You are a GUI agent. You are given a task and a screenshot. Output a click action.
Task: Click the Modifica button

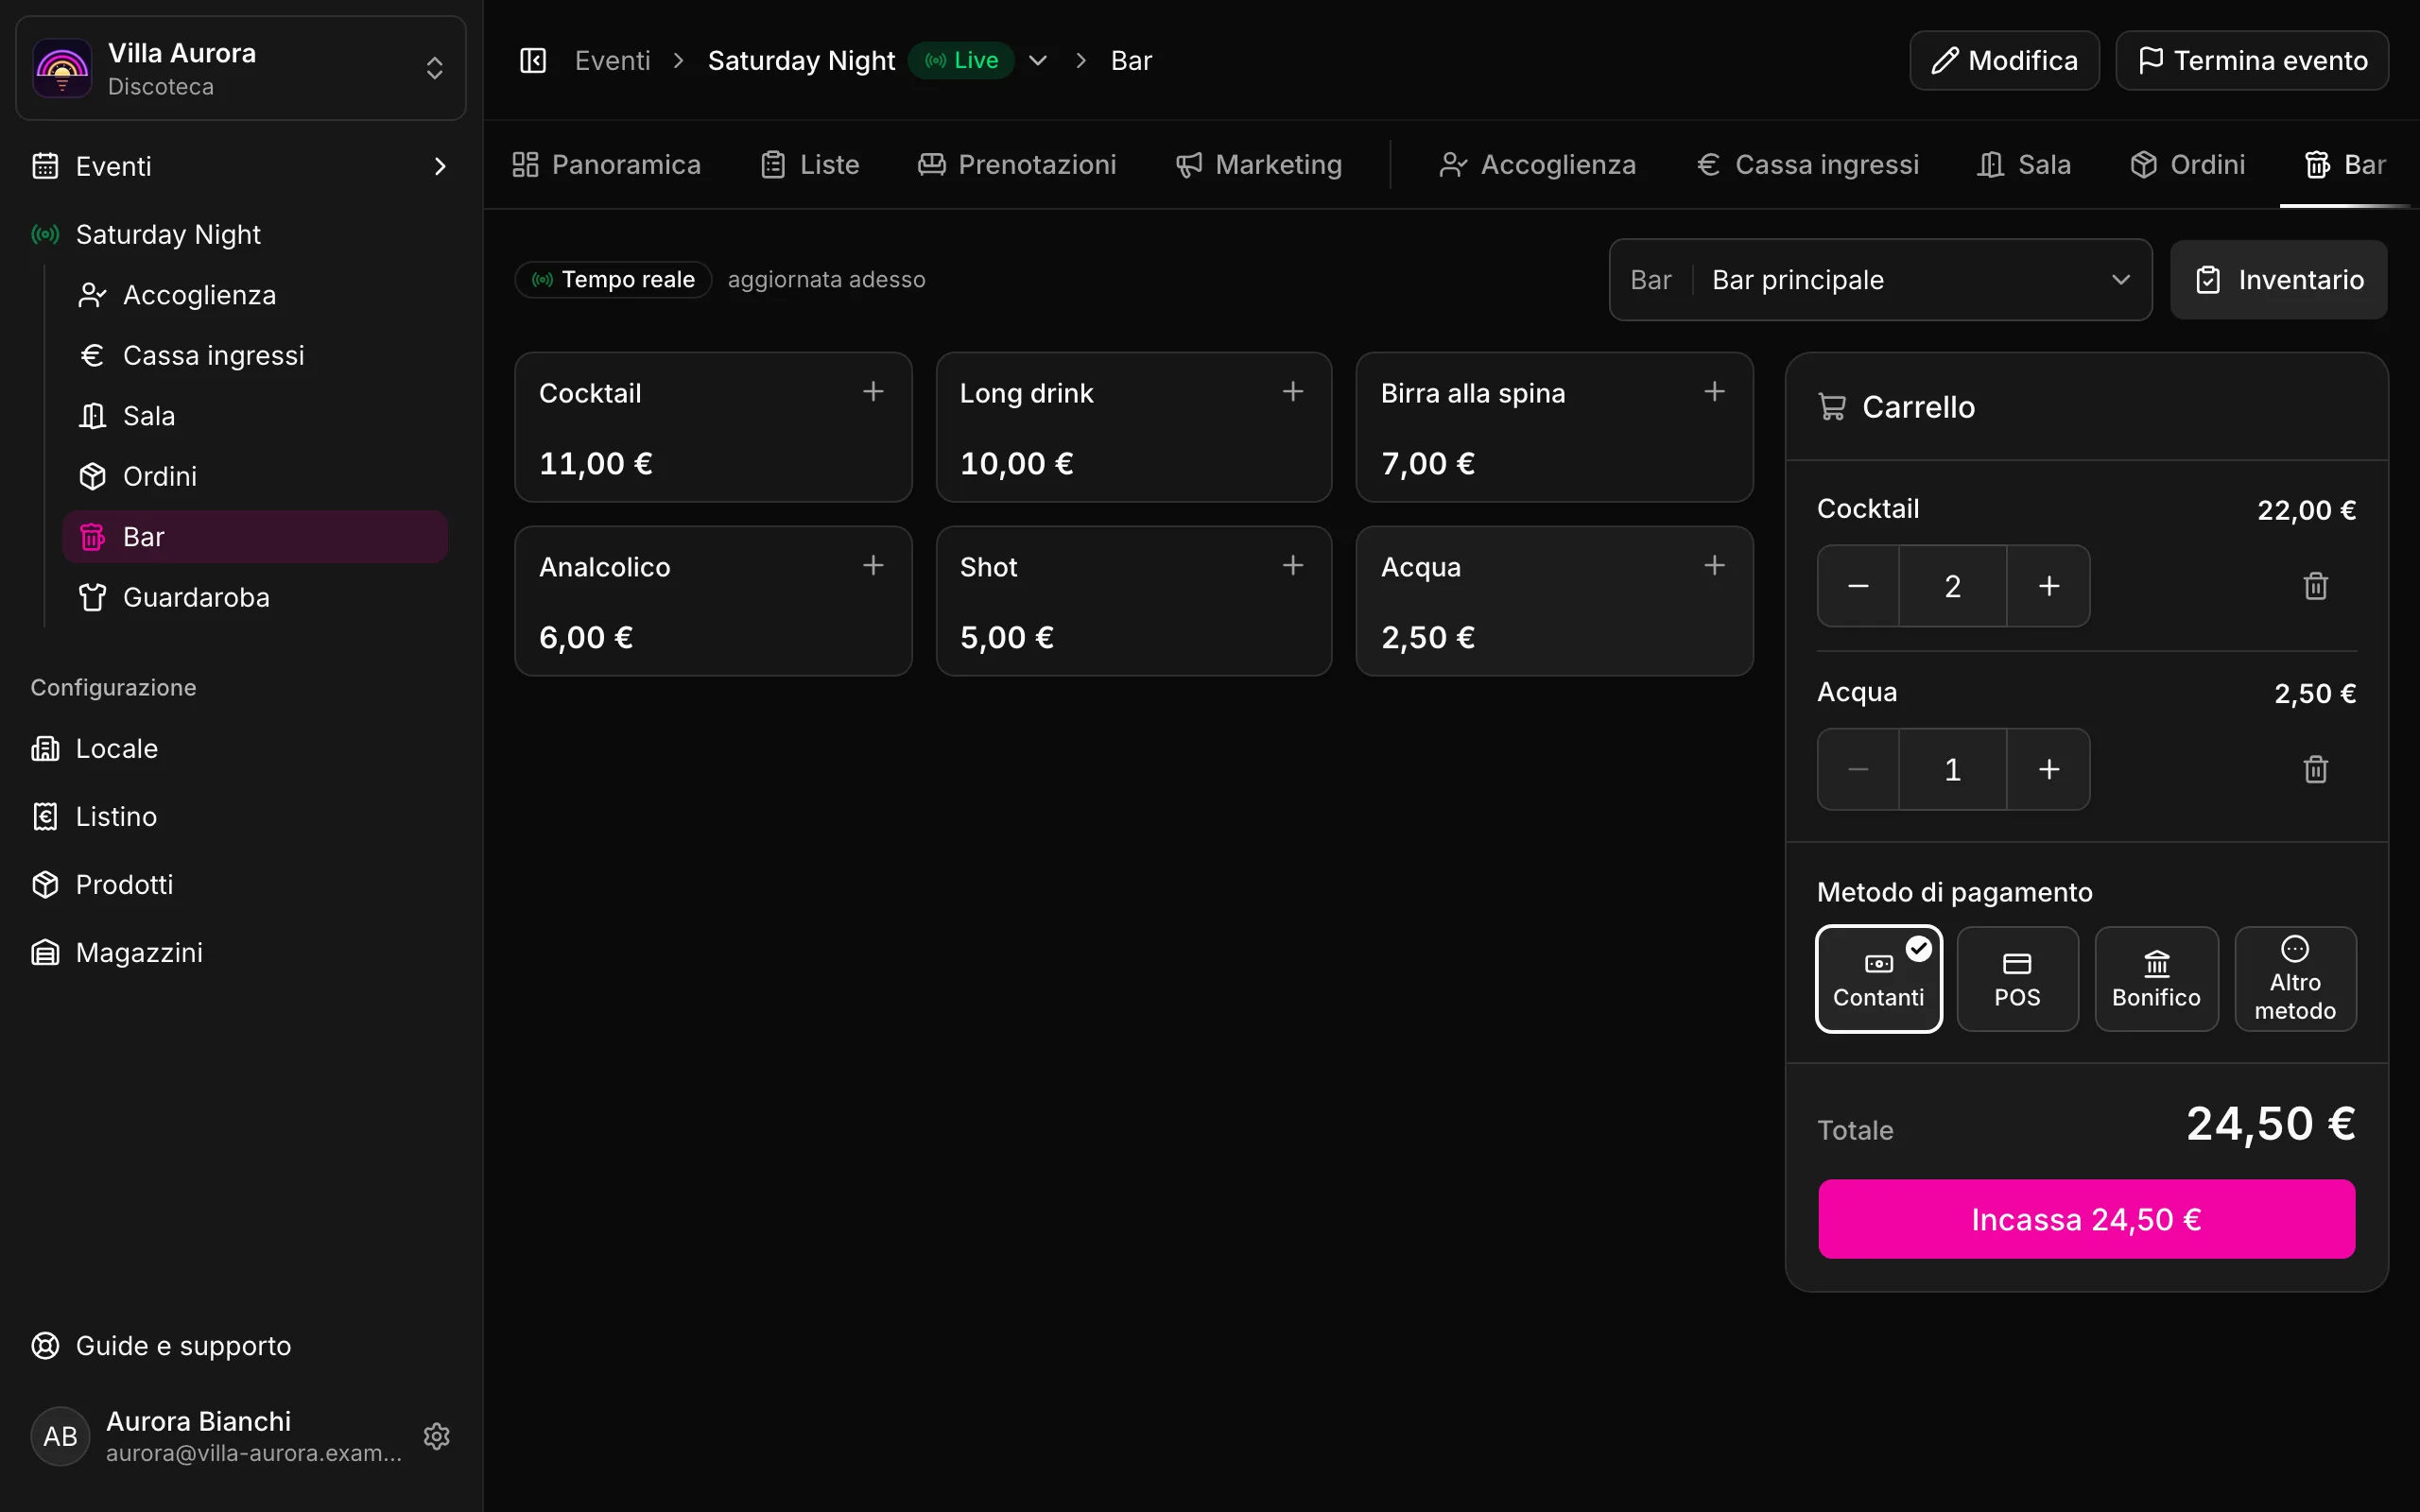pyautogui.click(x=2004, y=61)
